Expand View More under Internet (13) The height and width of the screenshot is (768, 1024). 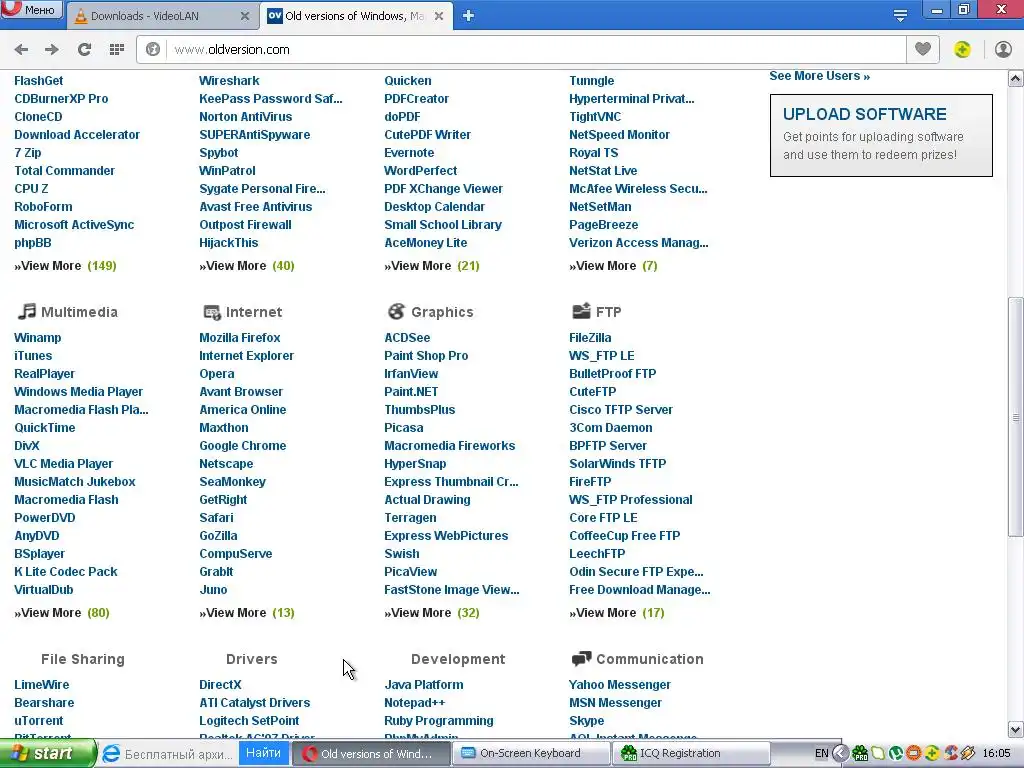(247, 613)
